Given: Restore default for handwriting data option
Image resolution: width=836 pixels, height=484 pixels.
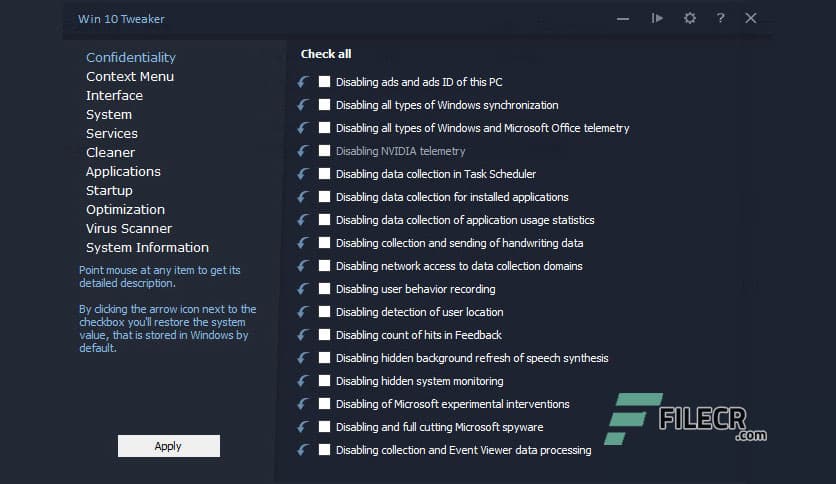Looking at the screenshot, I should tap(303, 243).
